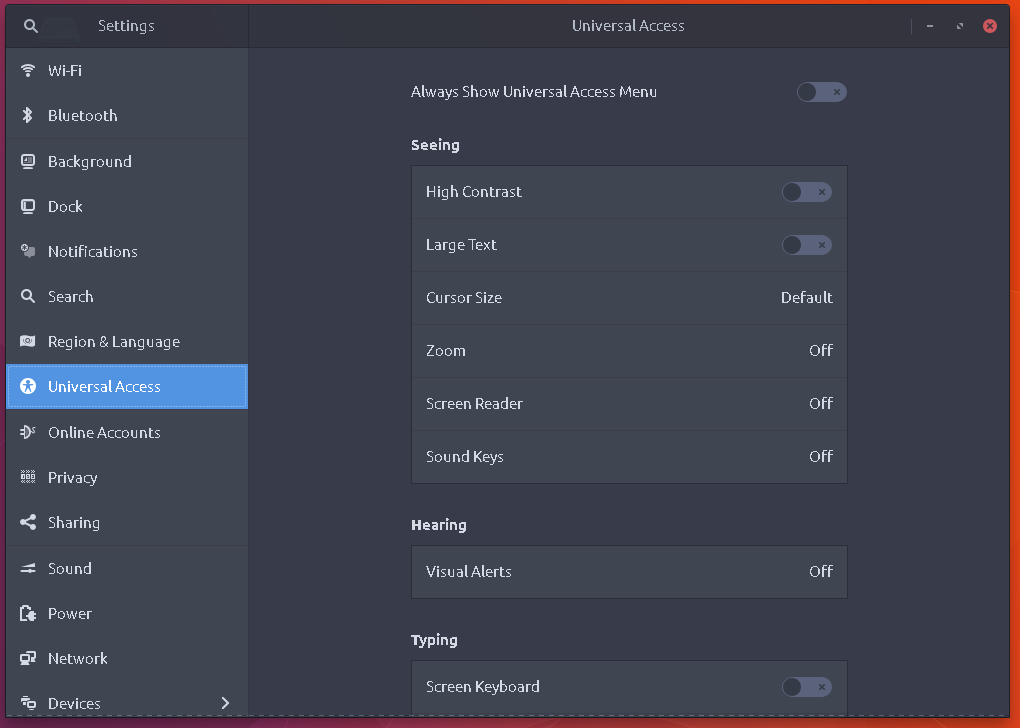Click the Sharing icon in sidebar

click(27, 522)
